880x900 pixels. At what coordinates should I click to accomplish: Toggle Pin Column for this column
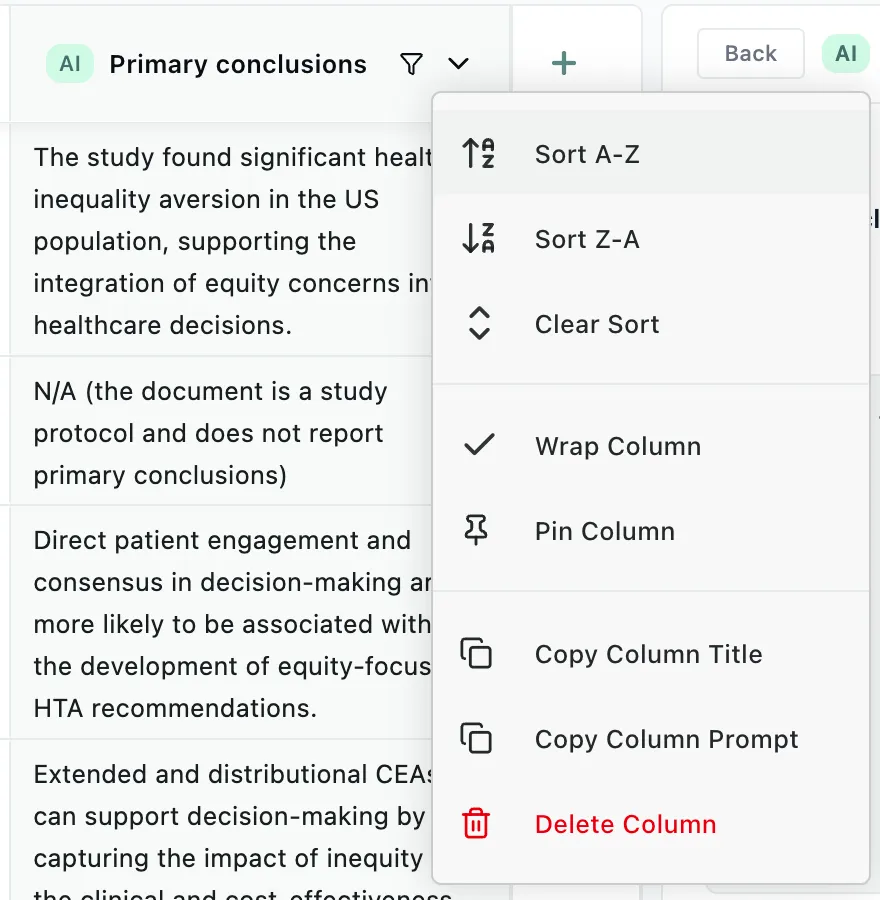tap(651, 530)
